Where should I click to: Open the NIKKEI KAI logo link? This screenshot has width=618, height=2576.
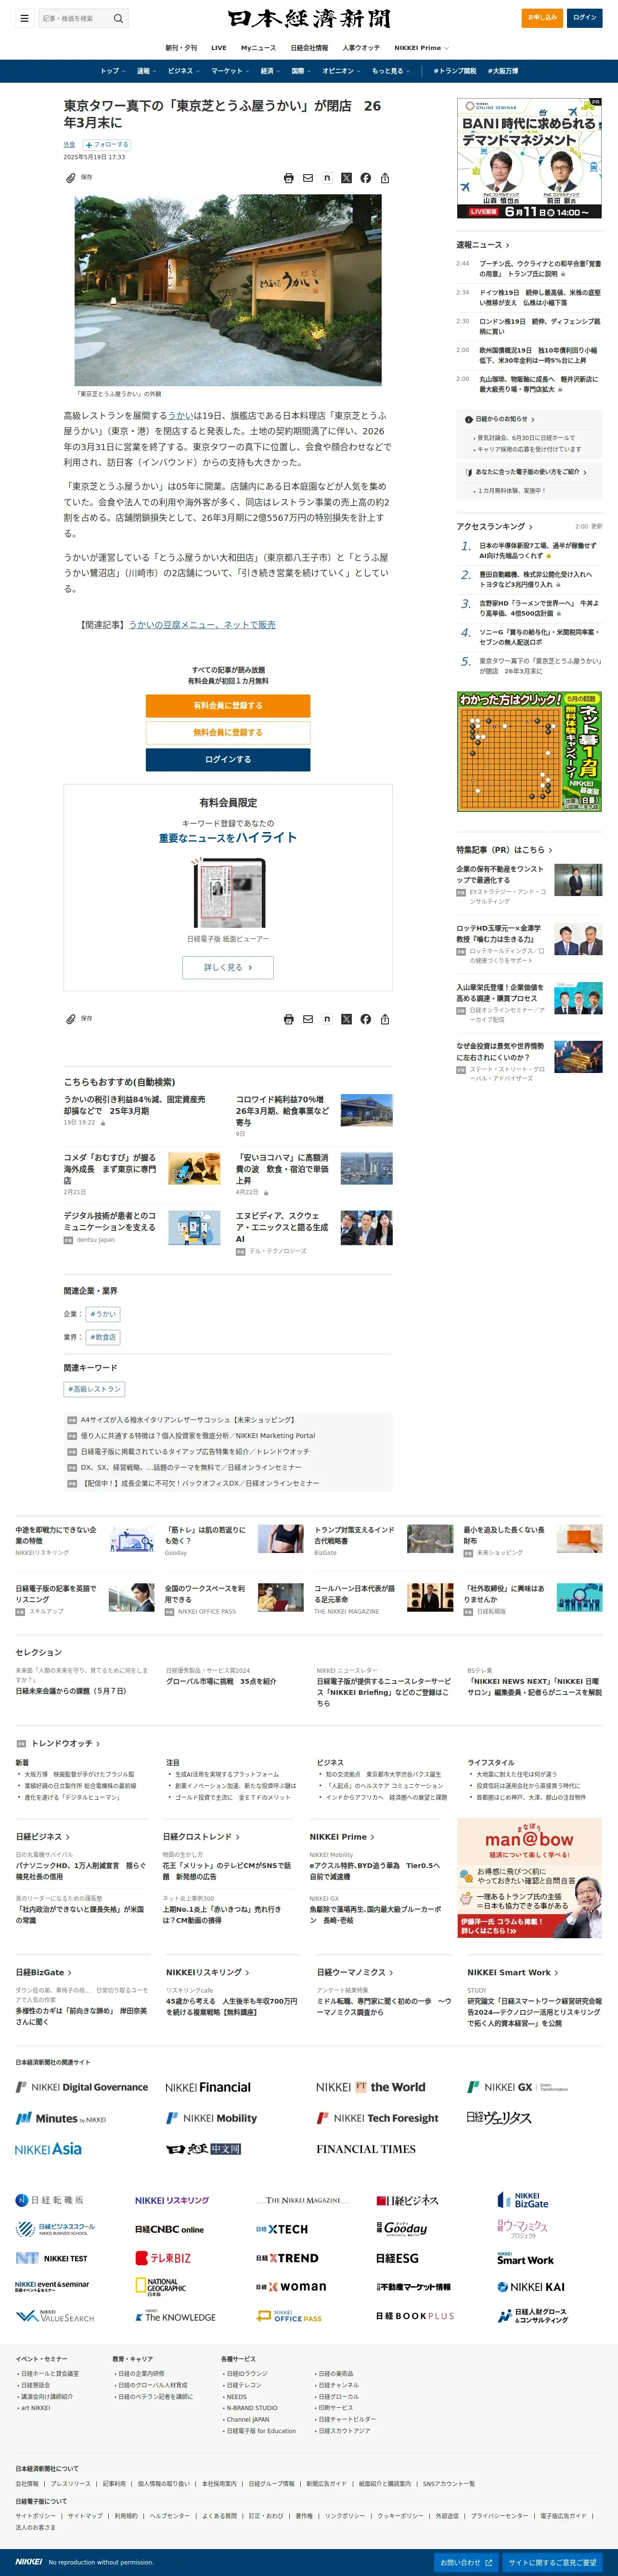[x=531, y=2287]
